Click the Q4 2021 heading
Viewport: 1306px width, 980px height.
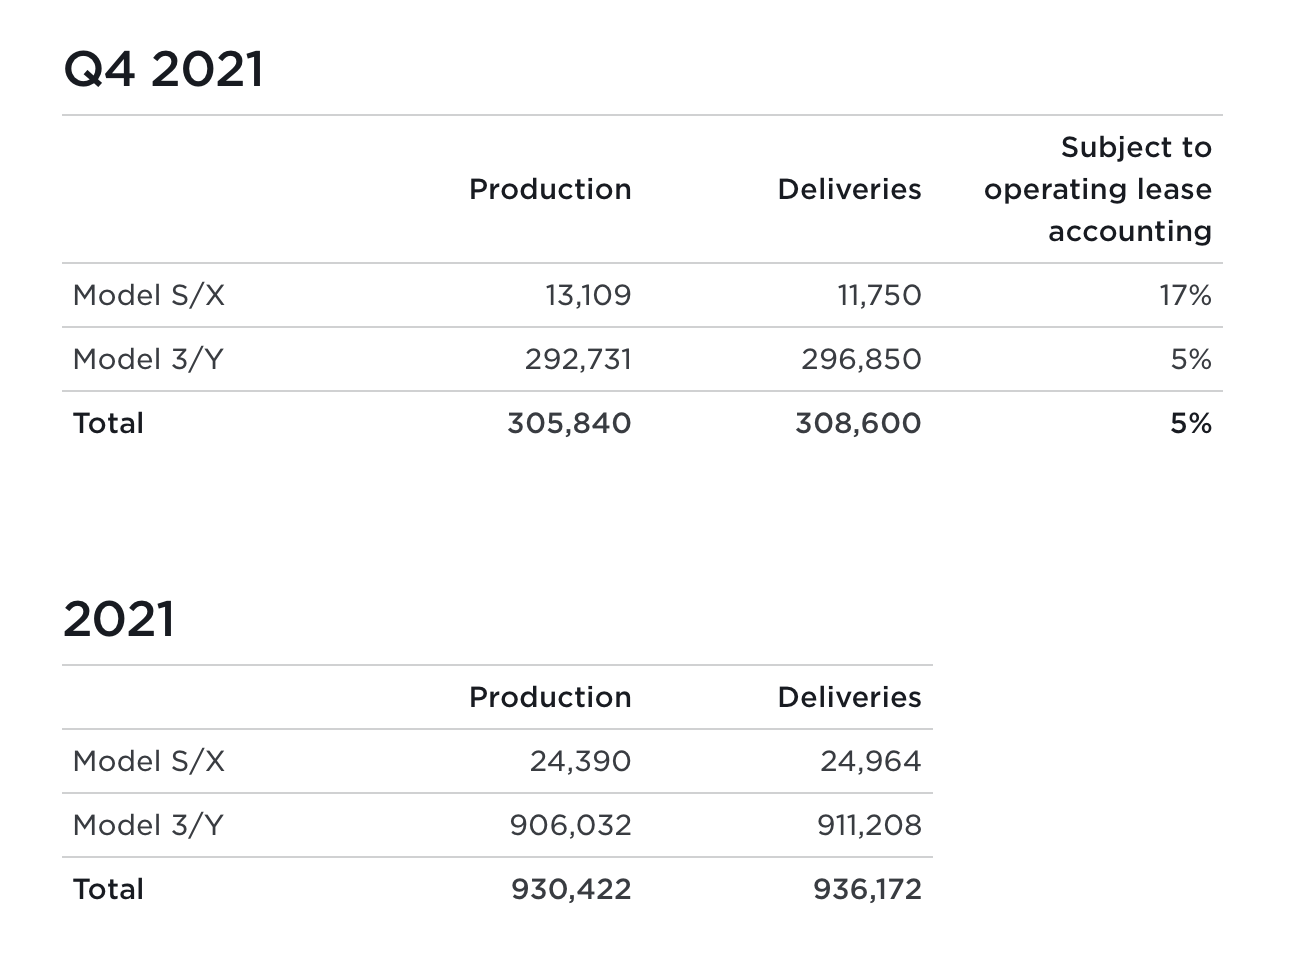164,70
